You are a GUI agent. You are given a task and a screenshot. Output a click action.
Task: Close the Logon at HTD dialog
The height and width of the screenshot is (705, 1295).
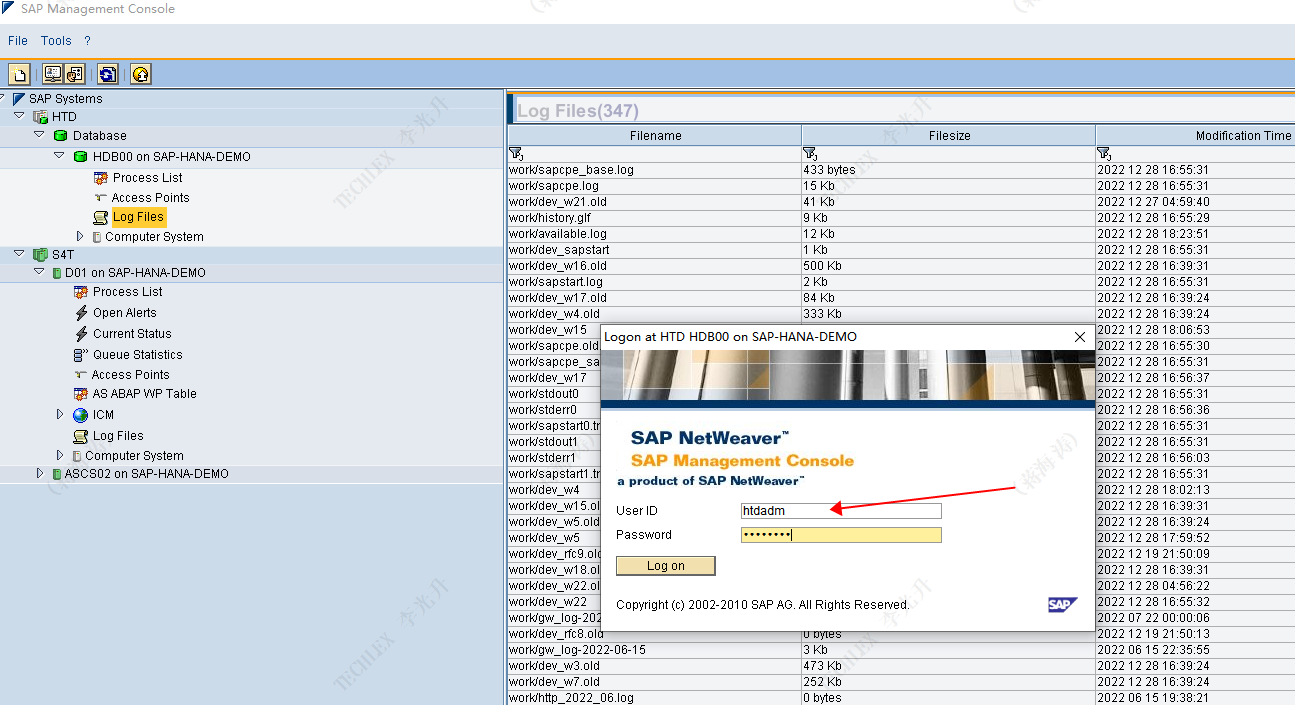(x=1079, y=337)
